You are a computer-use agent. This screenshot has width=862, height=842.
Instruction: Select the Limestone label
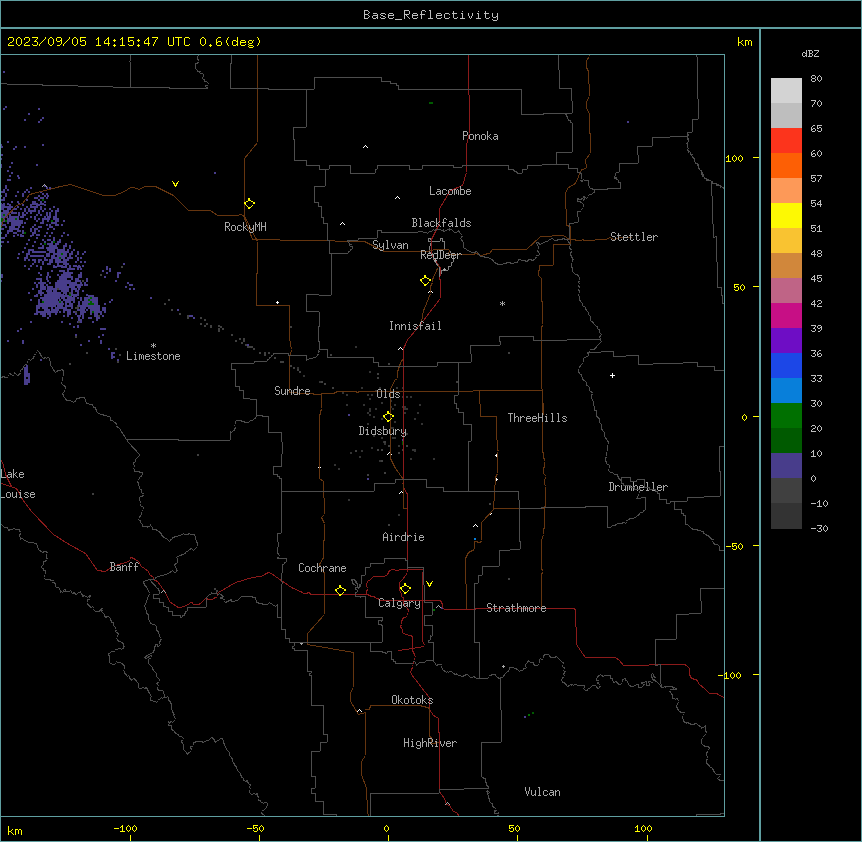pos(153,356)
